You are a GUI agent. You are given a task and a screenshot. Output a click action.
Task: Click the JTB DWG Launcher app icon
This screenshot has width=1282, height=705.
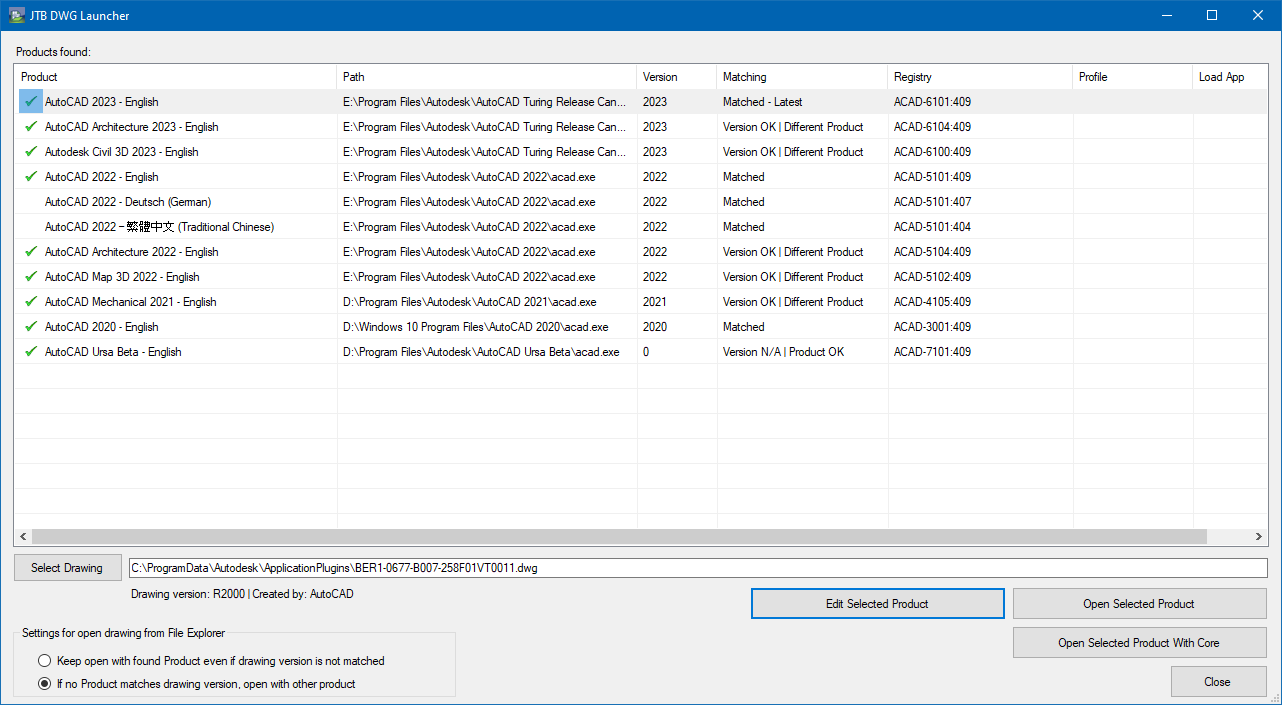point(17,15)
